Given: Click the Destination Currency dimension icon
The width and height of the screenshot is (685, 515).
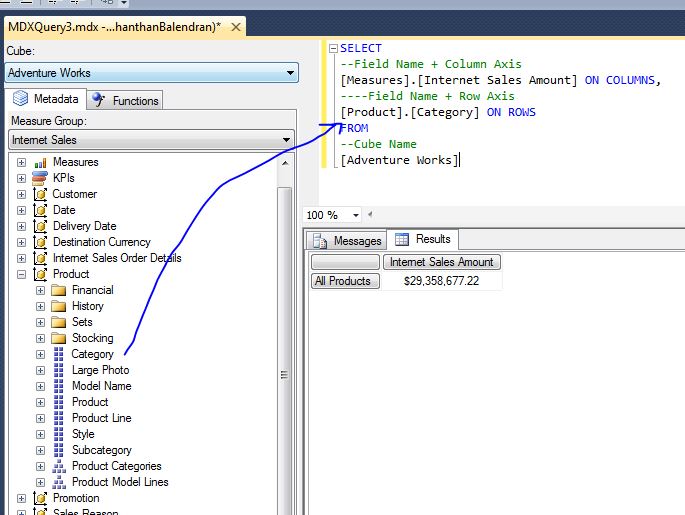Looking at the screenshot, I should 40,242.
